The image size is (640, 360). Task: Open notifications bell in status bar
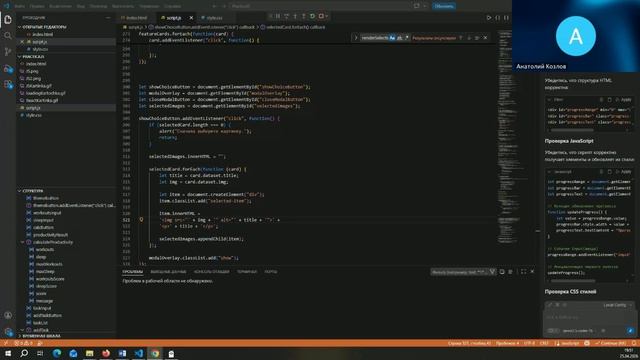pos(634,343)
